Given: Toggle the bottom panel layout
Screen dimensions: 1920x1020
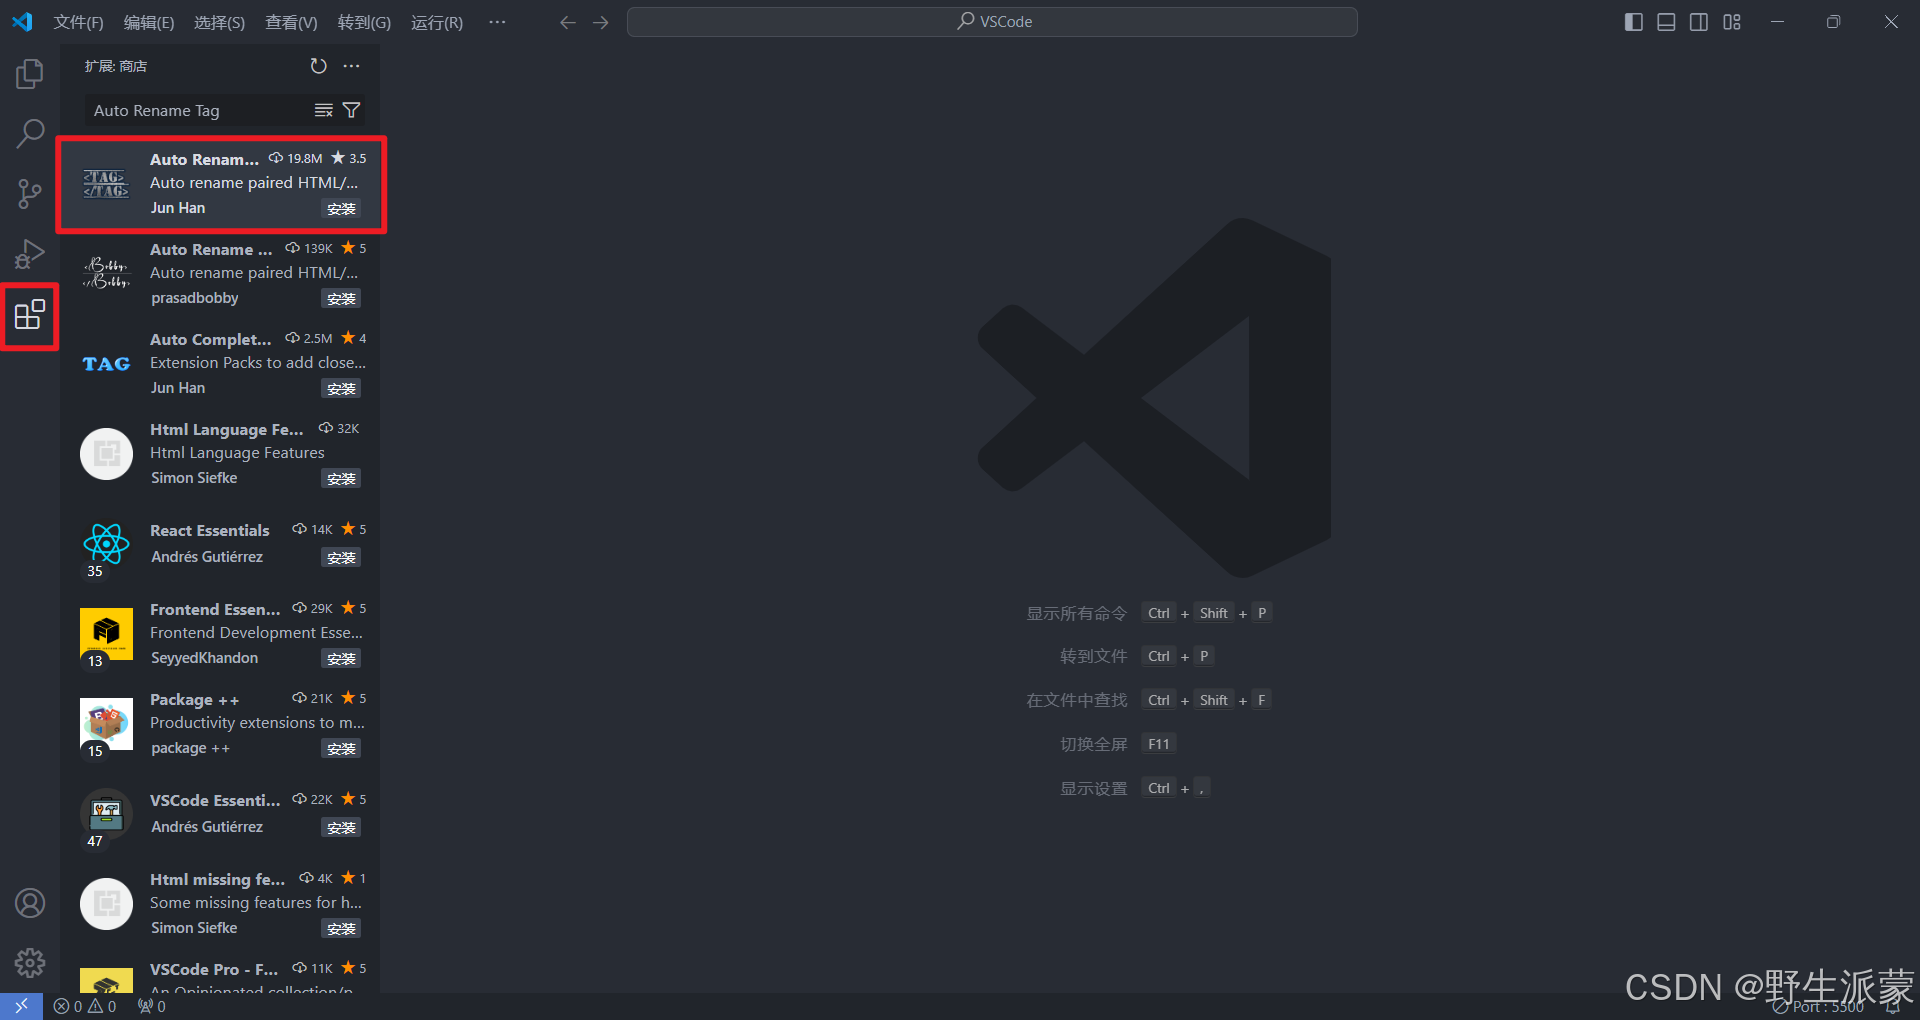Looking at the screenshot, I should click(1666, 22).
